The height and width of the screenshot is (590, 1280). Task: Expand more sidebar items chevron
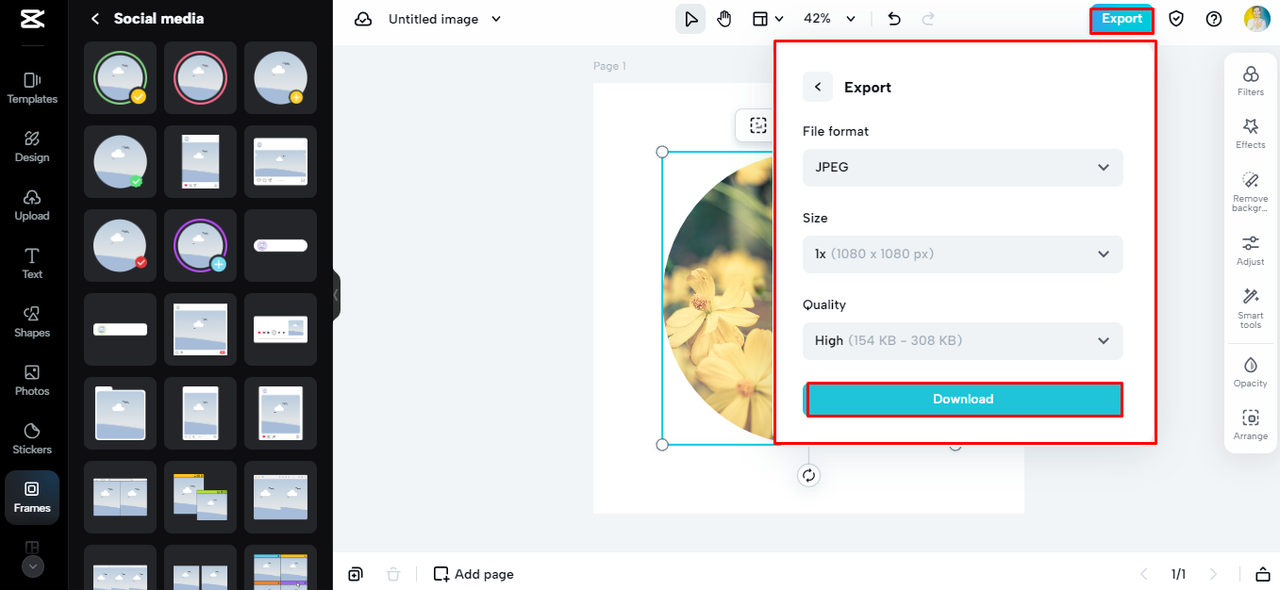tap(33, 566)
